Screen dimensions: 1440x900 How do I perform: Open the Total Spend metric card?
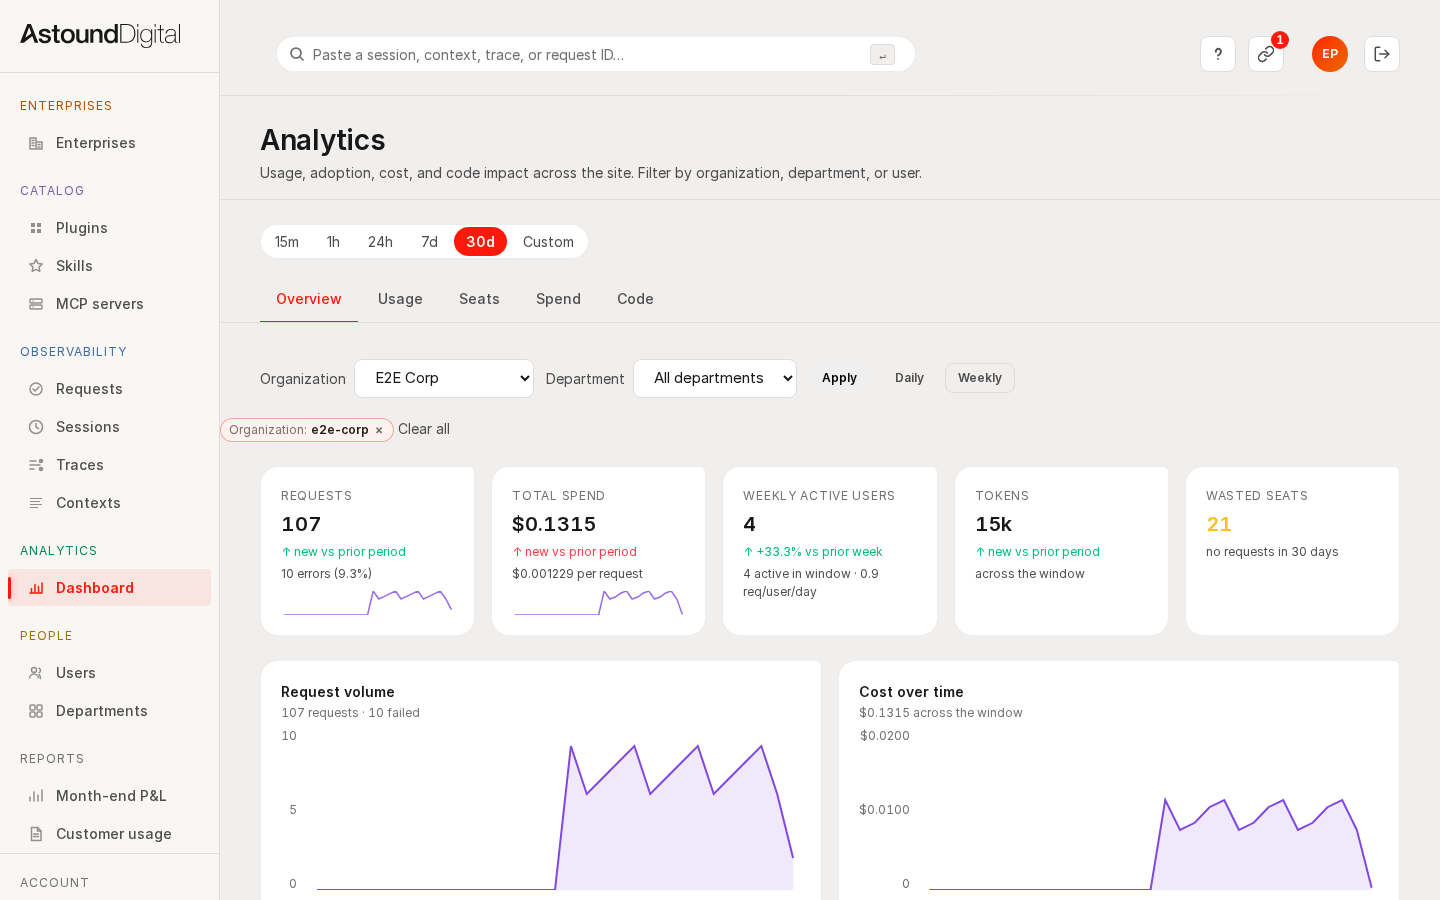point(598,551)
